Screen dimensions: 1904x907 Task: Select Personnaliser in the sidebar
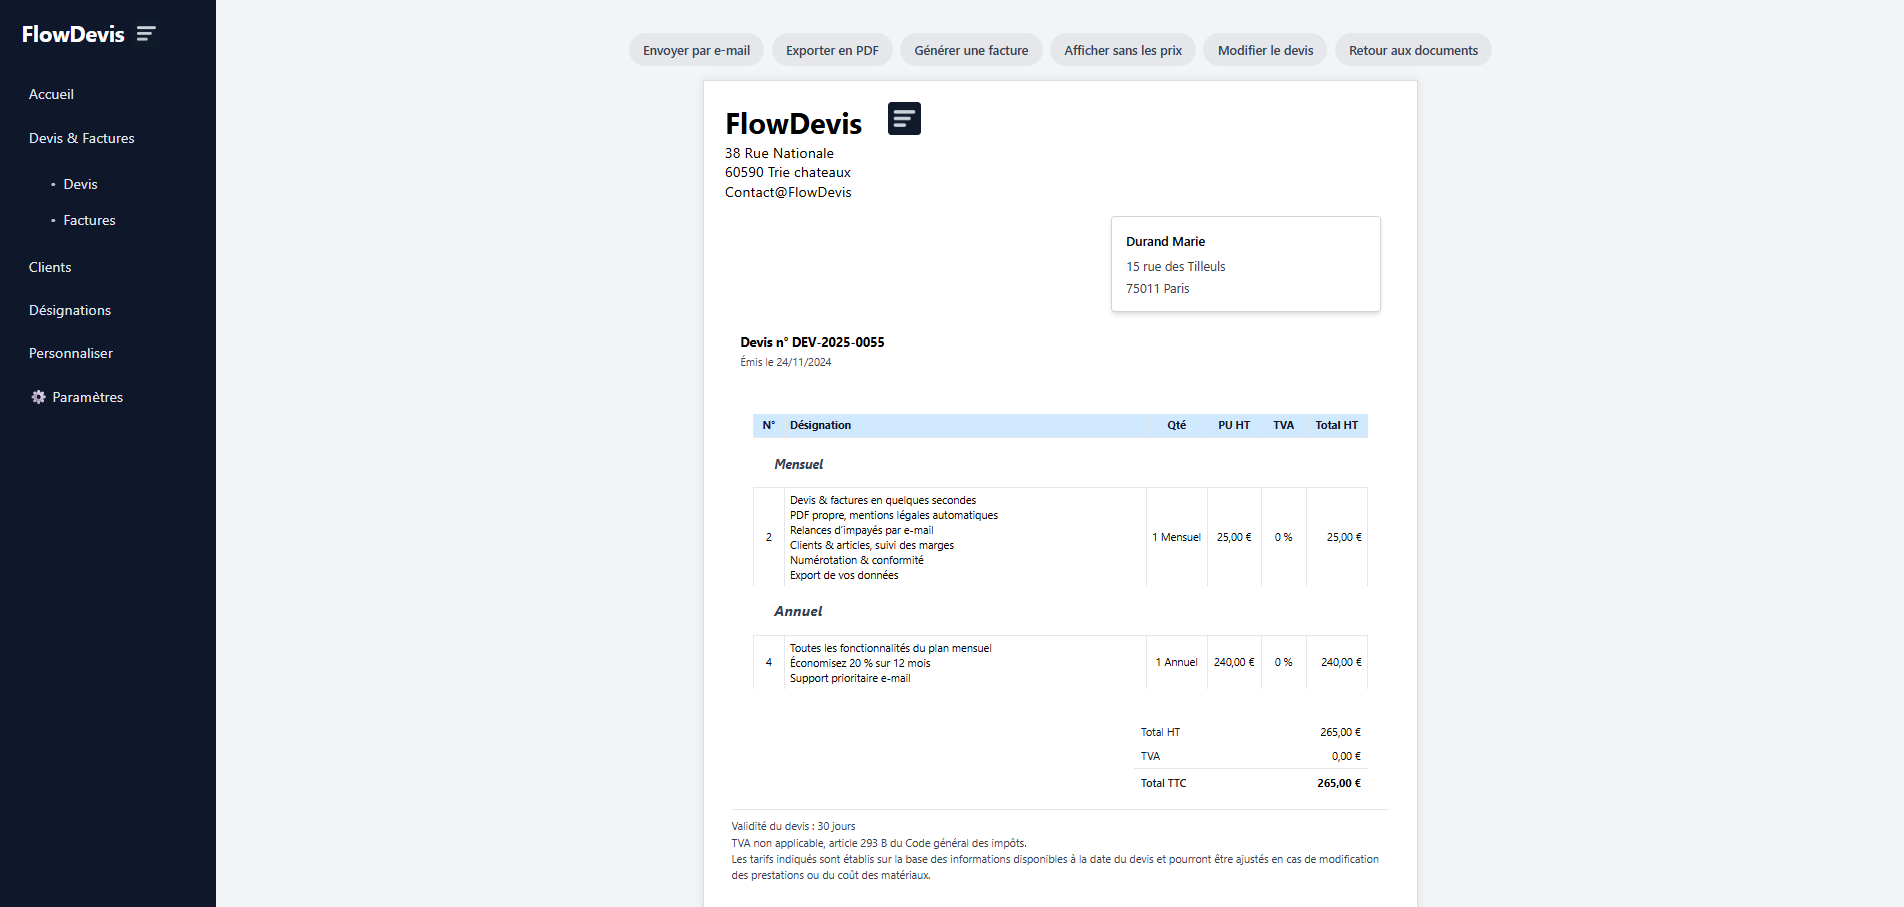[71, 353]
